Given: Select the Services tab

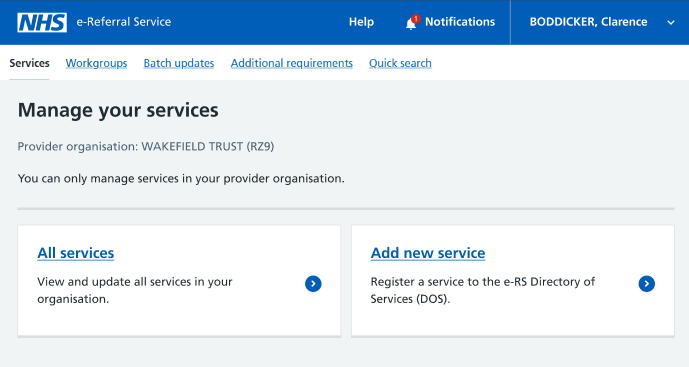Looking at the screenshot, I should [29, 63].
